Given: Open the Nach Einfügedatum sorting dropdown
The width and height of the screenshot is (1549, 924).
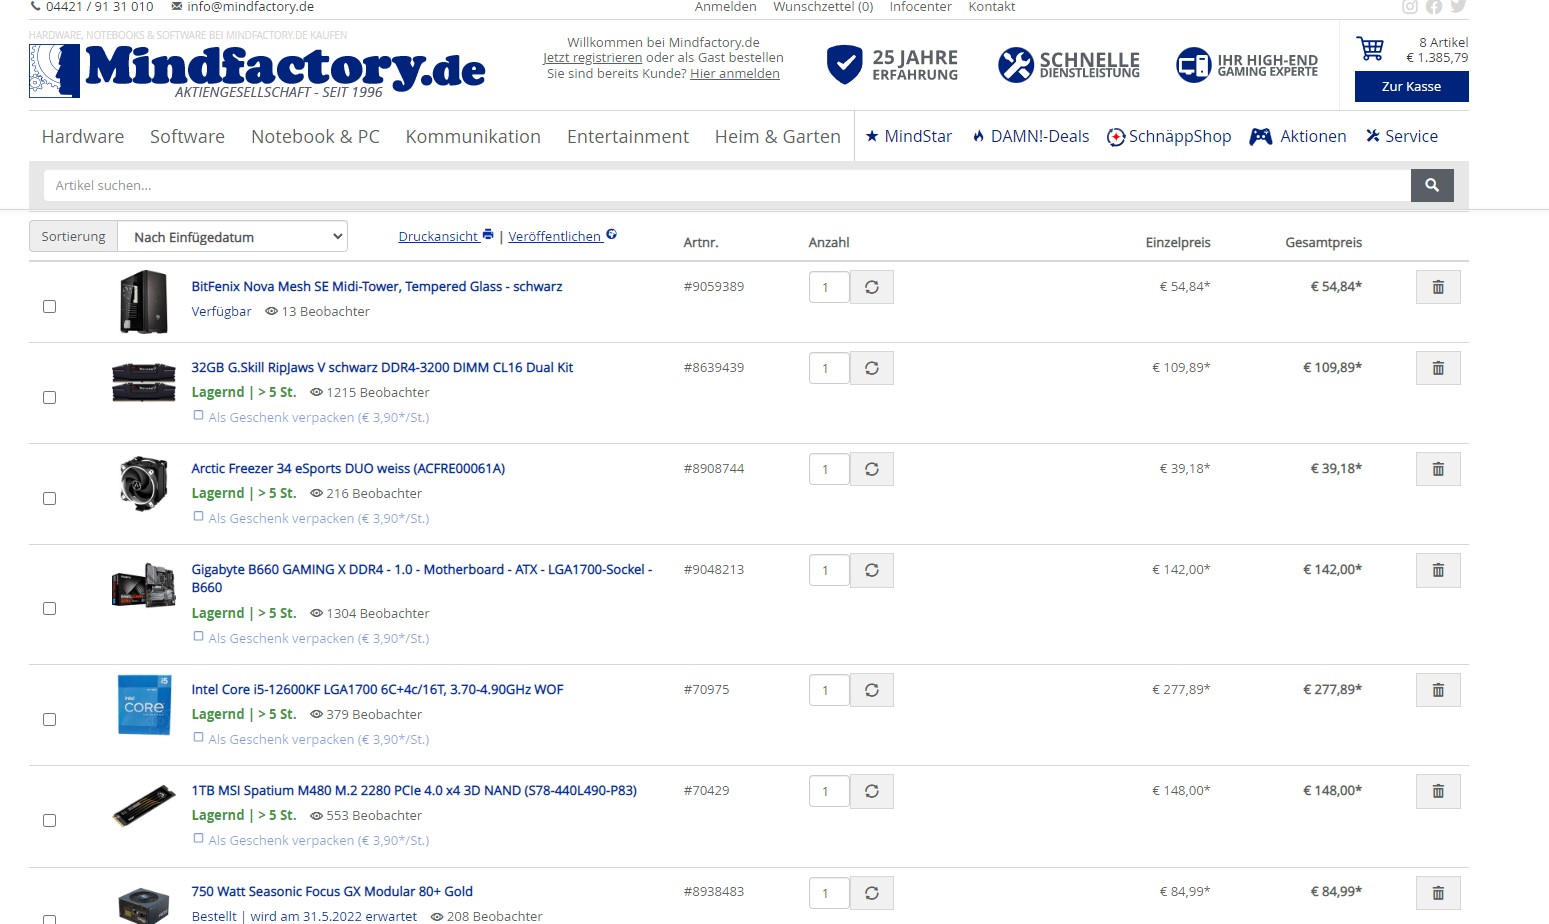Looking at the screenshot, I should pyautogui.click(x=232, y=236).
